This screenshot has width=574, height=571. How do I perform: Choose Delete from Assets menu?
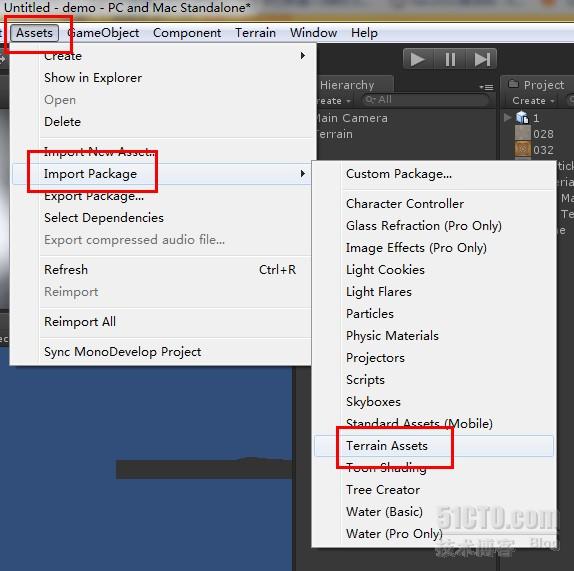[x=164, y=122]
